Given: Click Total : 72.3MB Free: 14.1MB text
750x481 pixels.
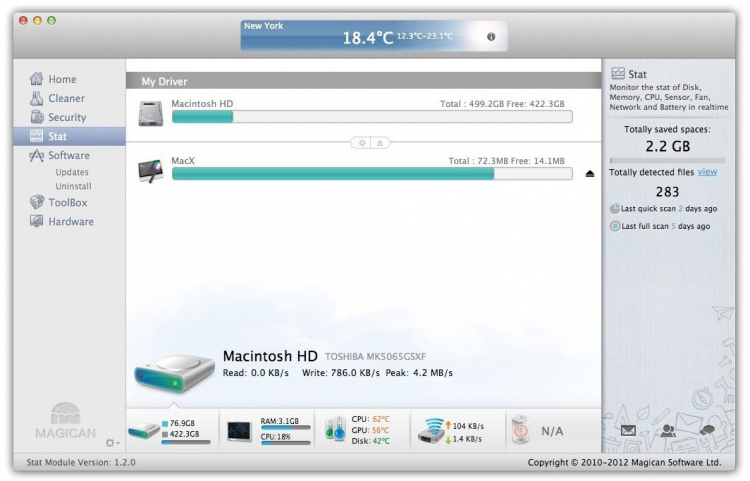Looking at the screenshot, I should 507,161.
